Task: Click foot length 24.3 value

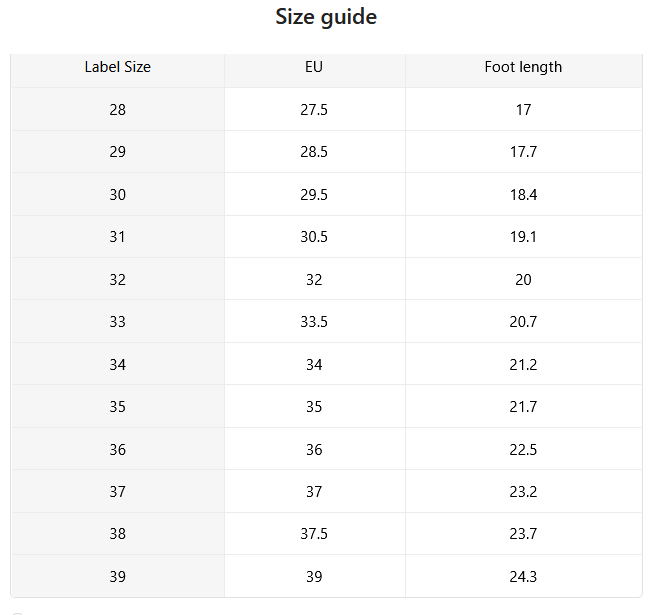Action: click(x=523, y=576)
